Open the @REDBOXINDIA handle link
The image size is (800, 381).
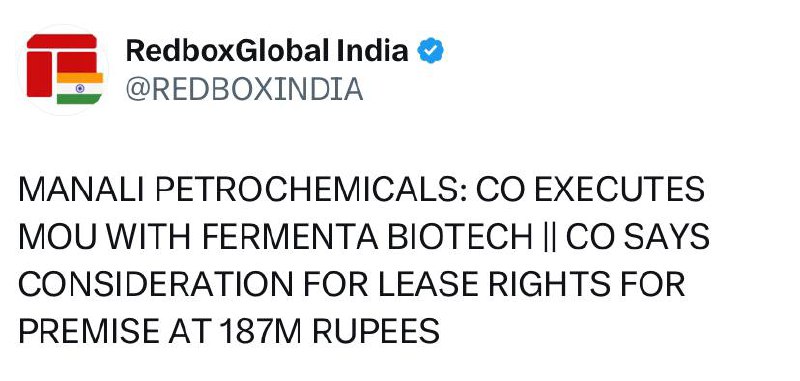click(244, 89)
